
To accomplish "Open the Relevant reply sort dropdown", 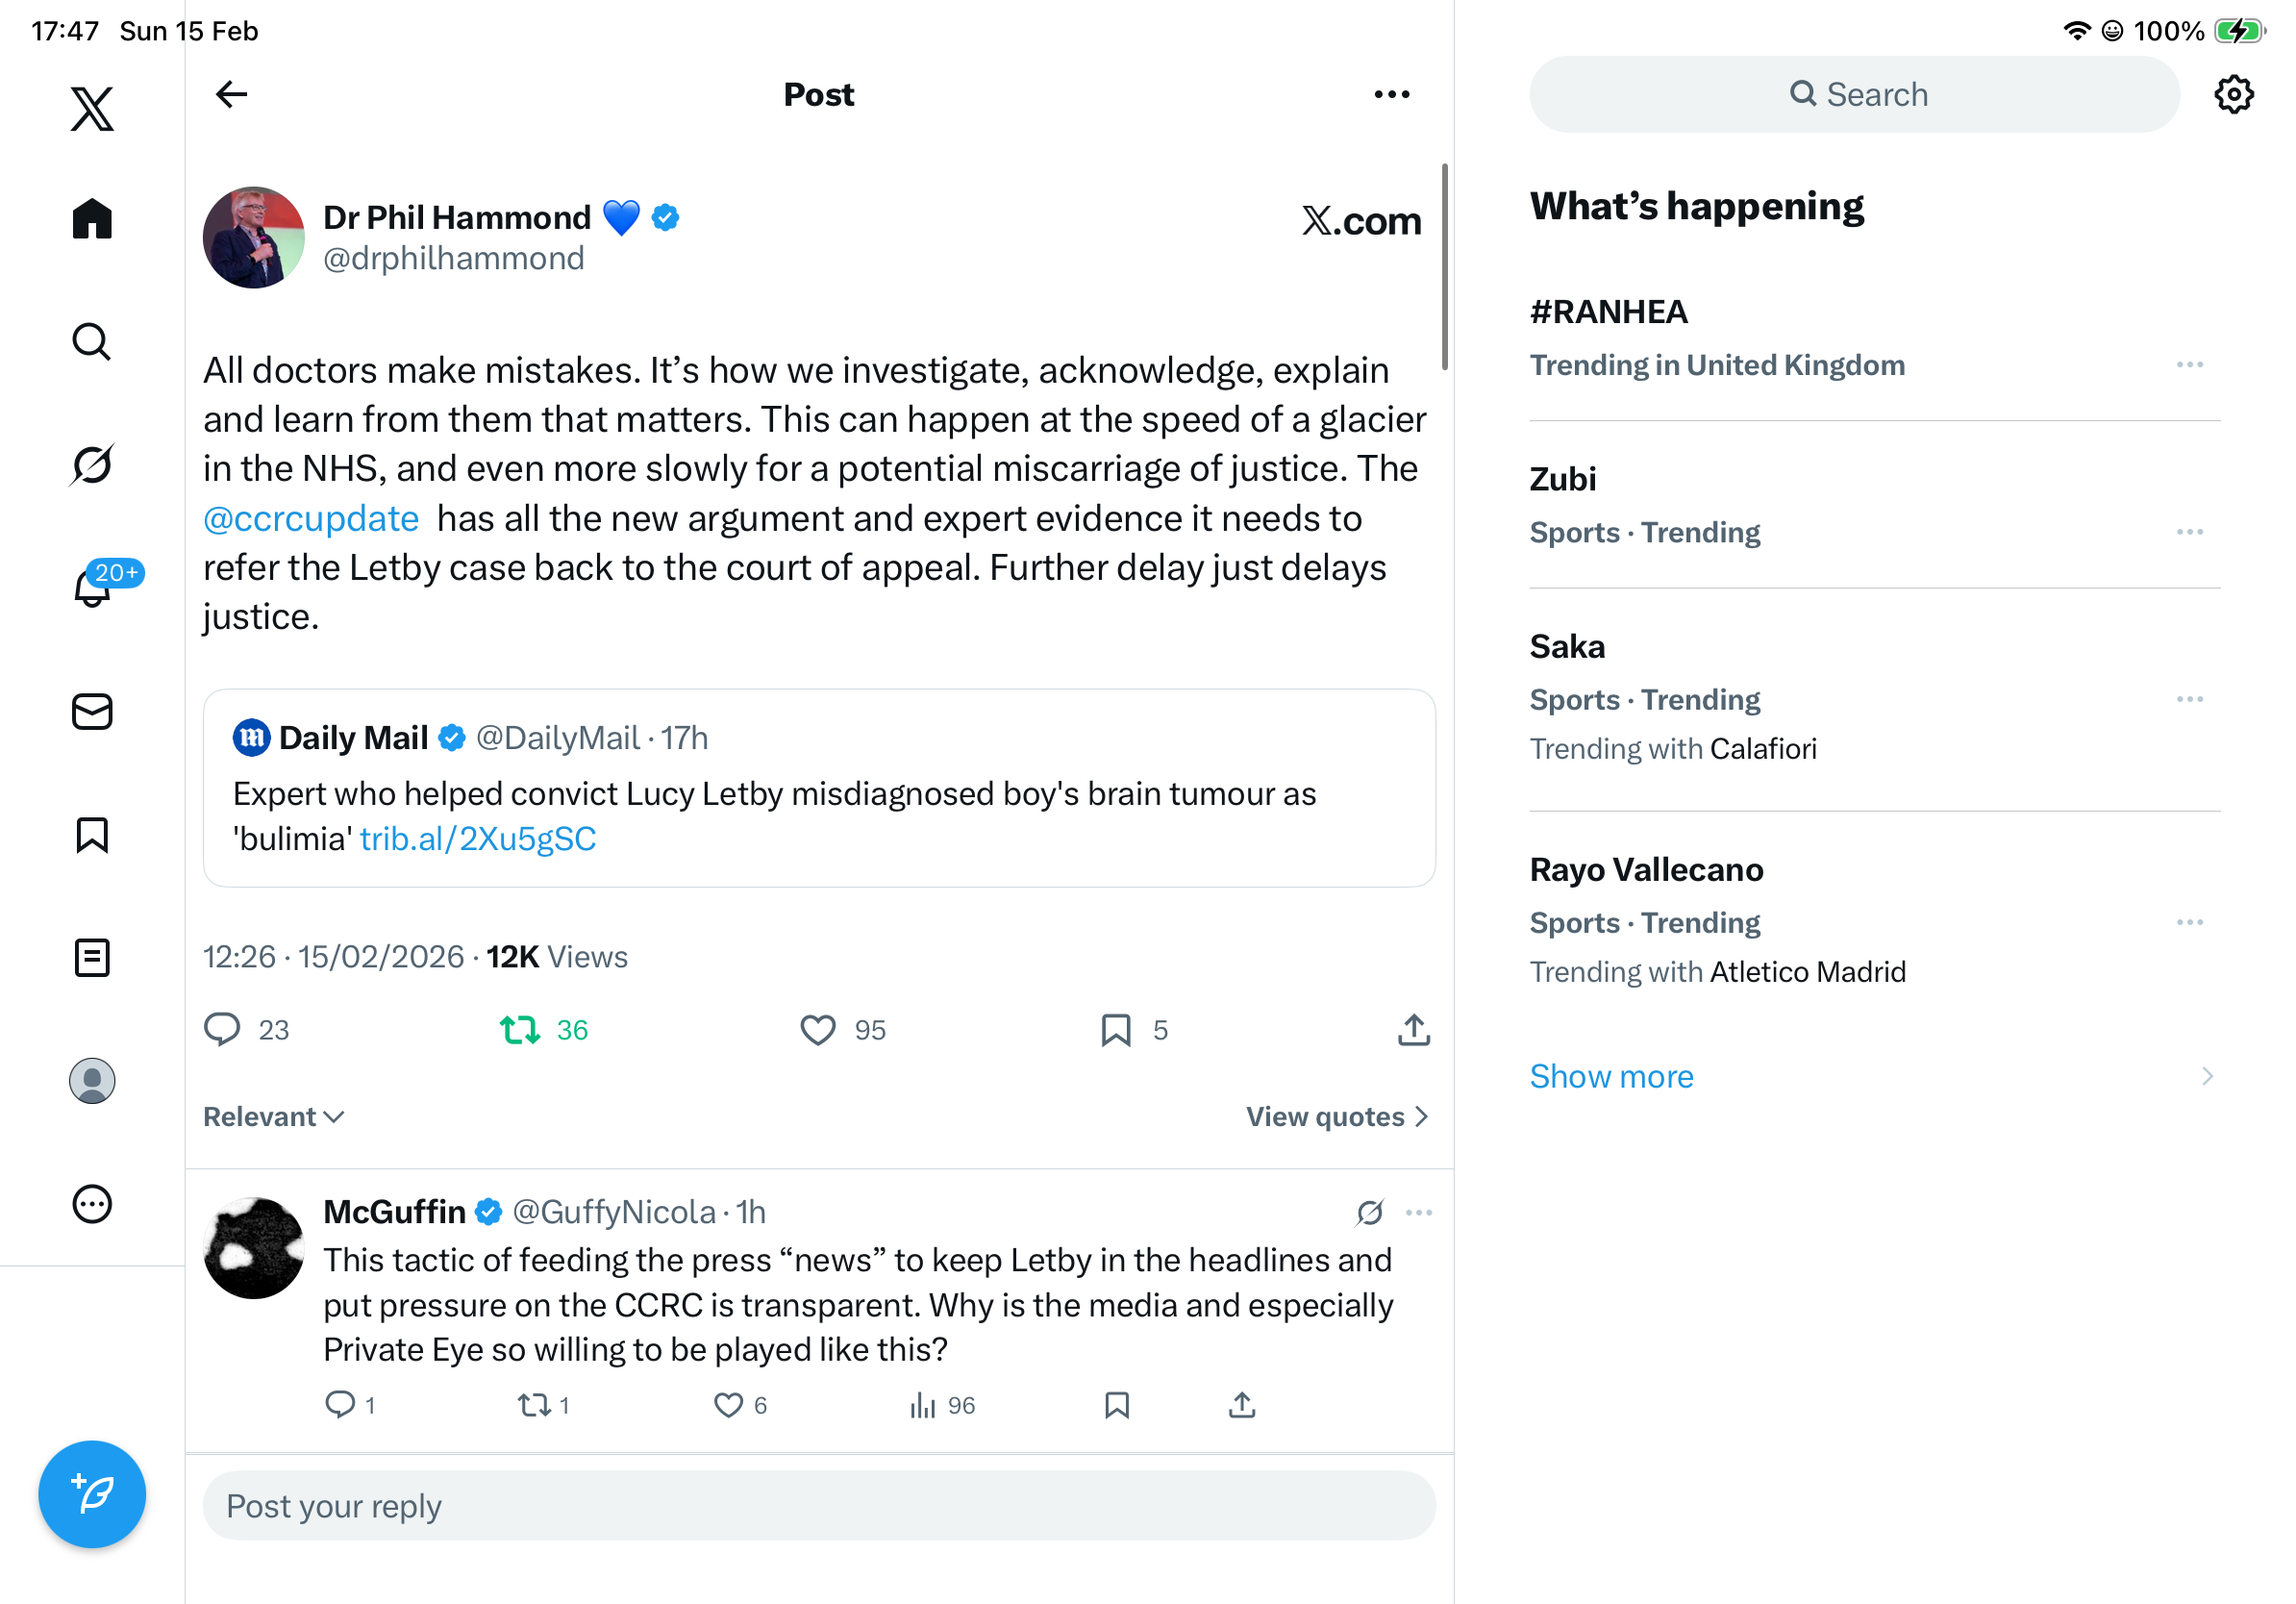I will [273, 1117].
